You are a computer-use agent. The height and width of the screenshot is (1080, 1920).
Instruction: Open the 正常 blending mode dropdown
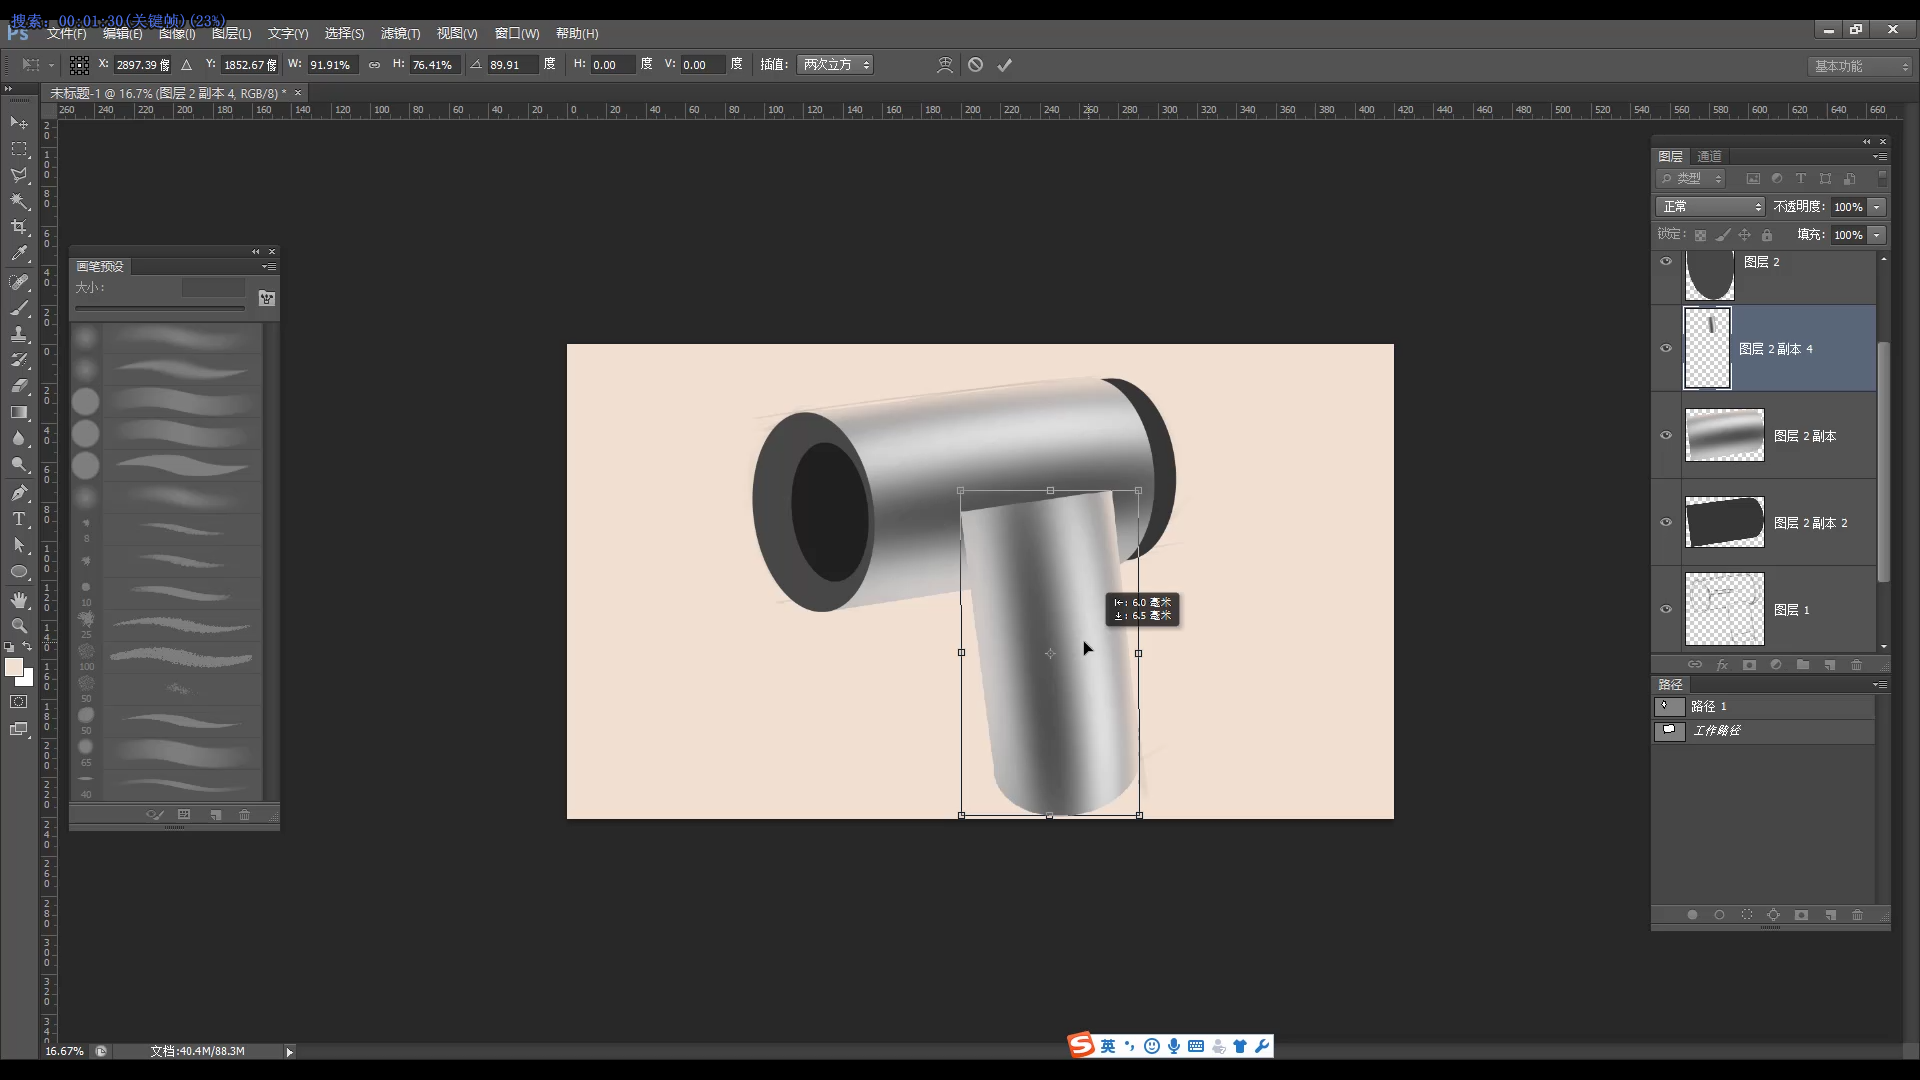1709,206
